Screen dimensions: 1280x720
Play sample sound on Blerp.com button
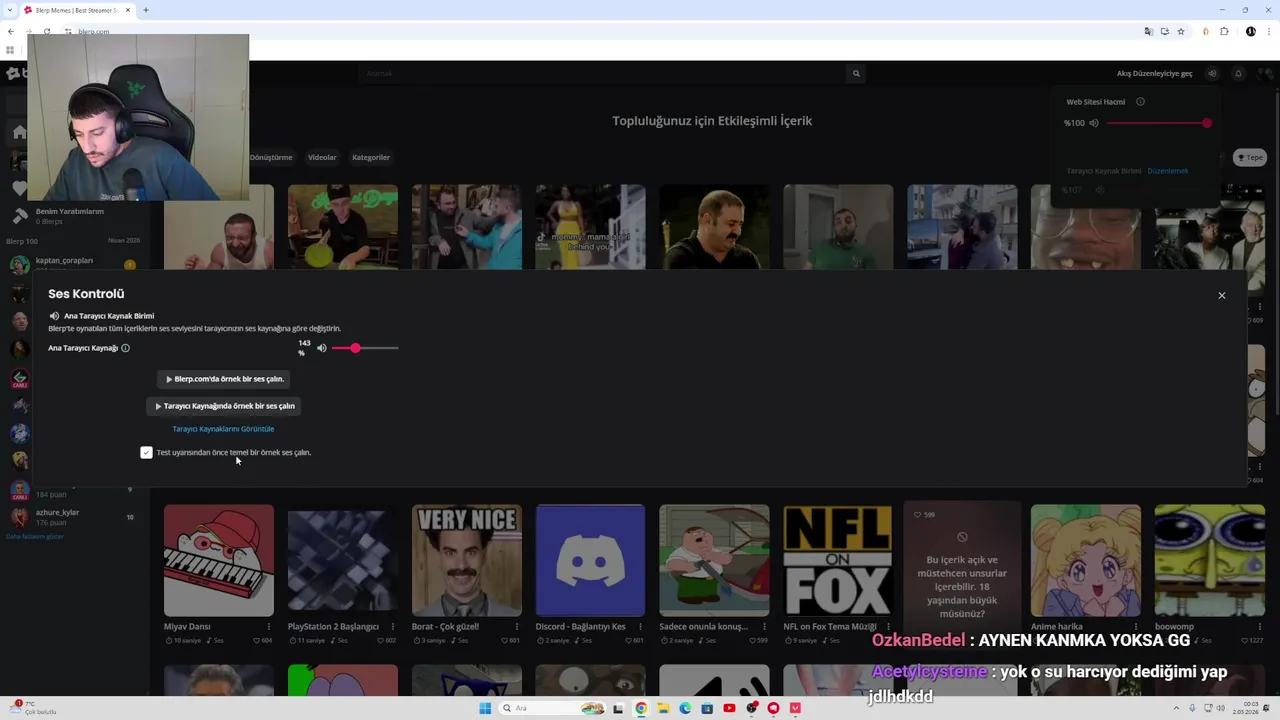coord(225,379)
